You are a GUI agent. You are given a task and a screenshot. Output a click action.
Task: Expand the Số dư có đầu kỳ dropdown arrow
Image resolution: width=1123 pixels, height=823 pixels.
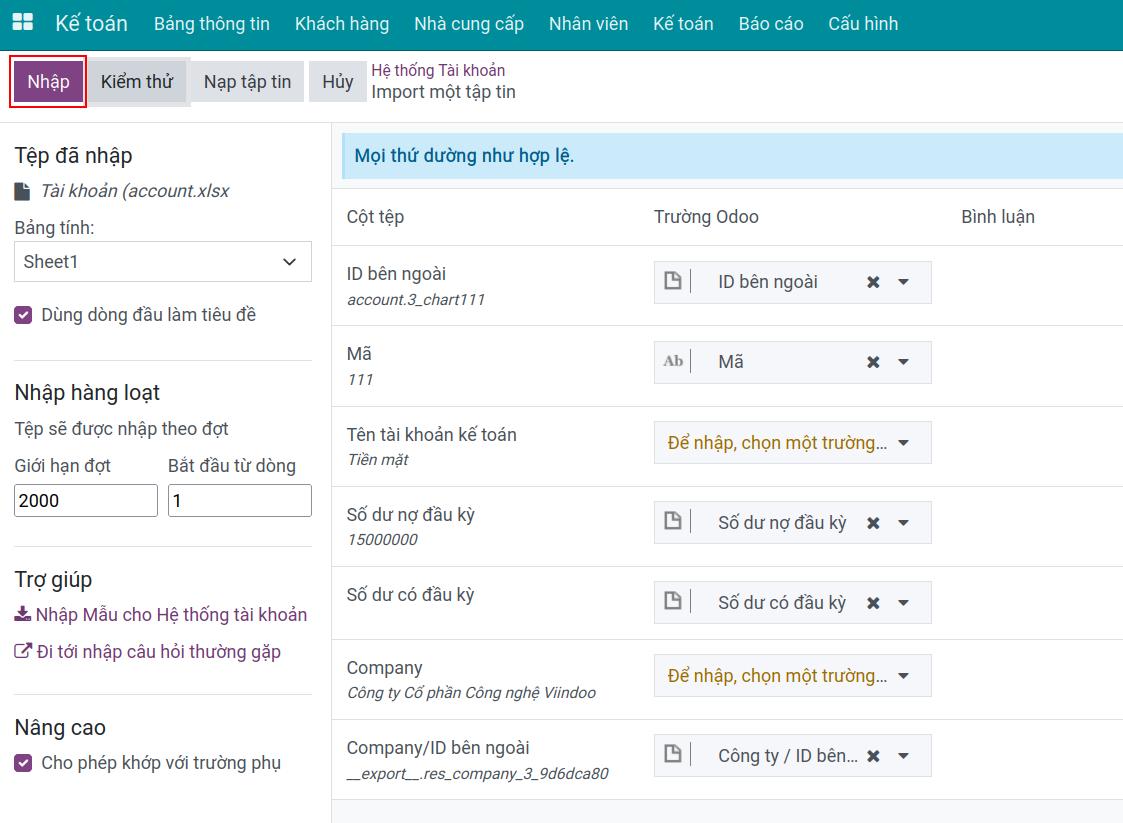click(x=904, y=603)
